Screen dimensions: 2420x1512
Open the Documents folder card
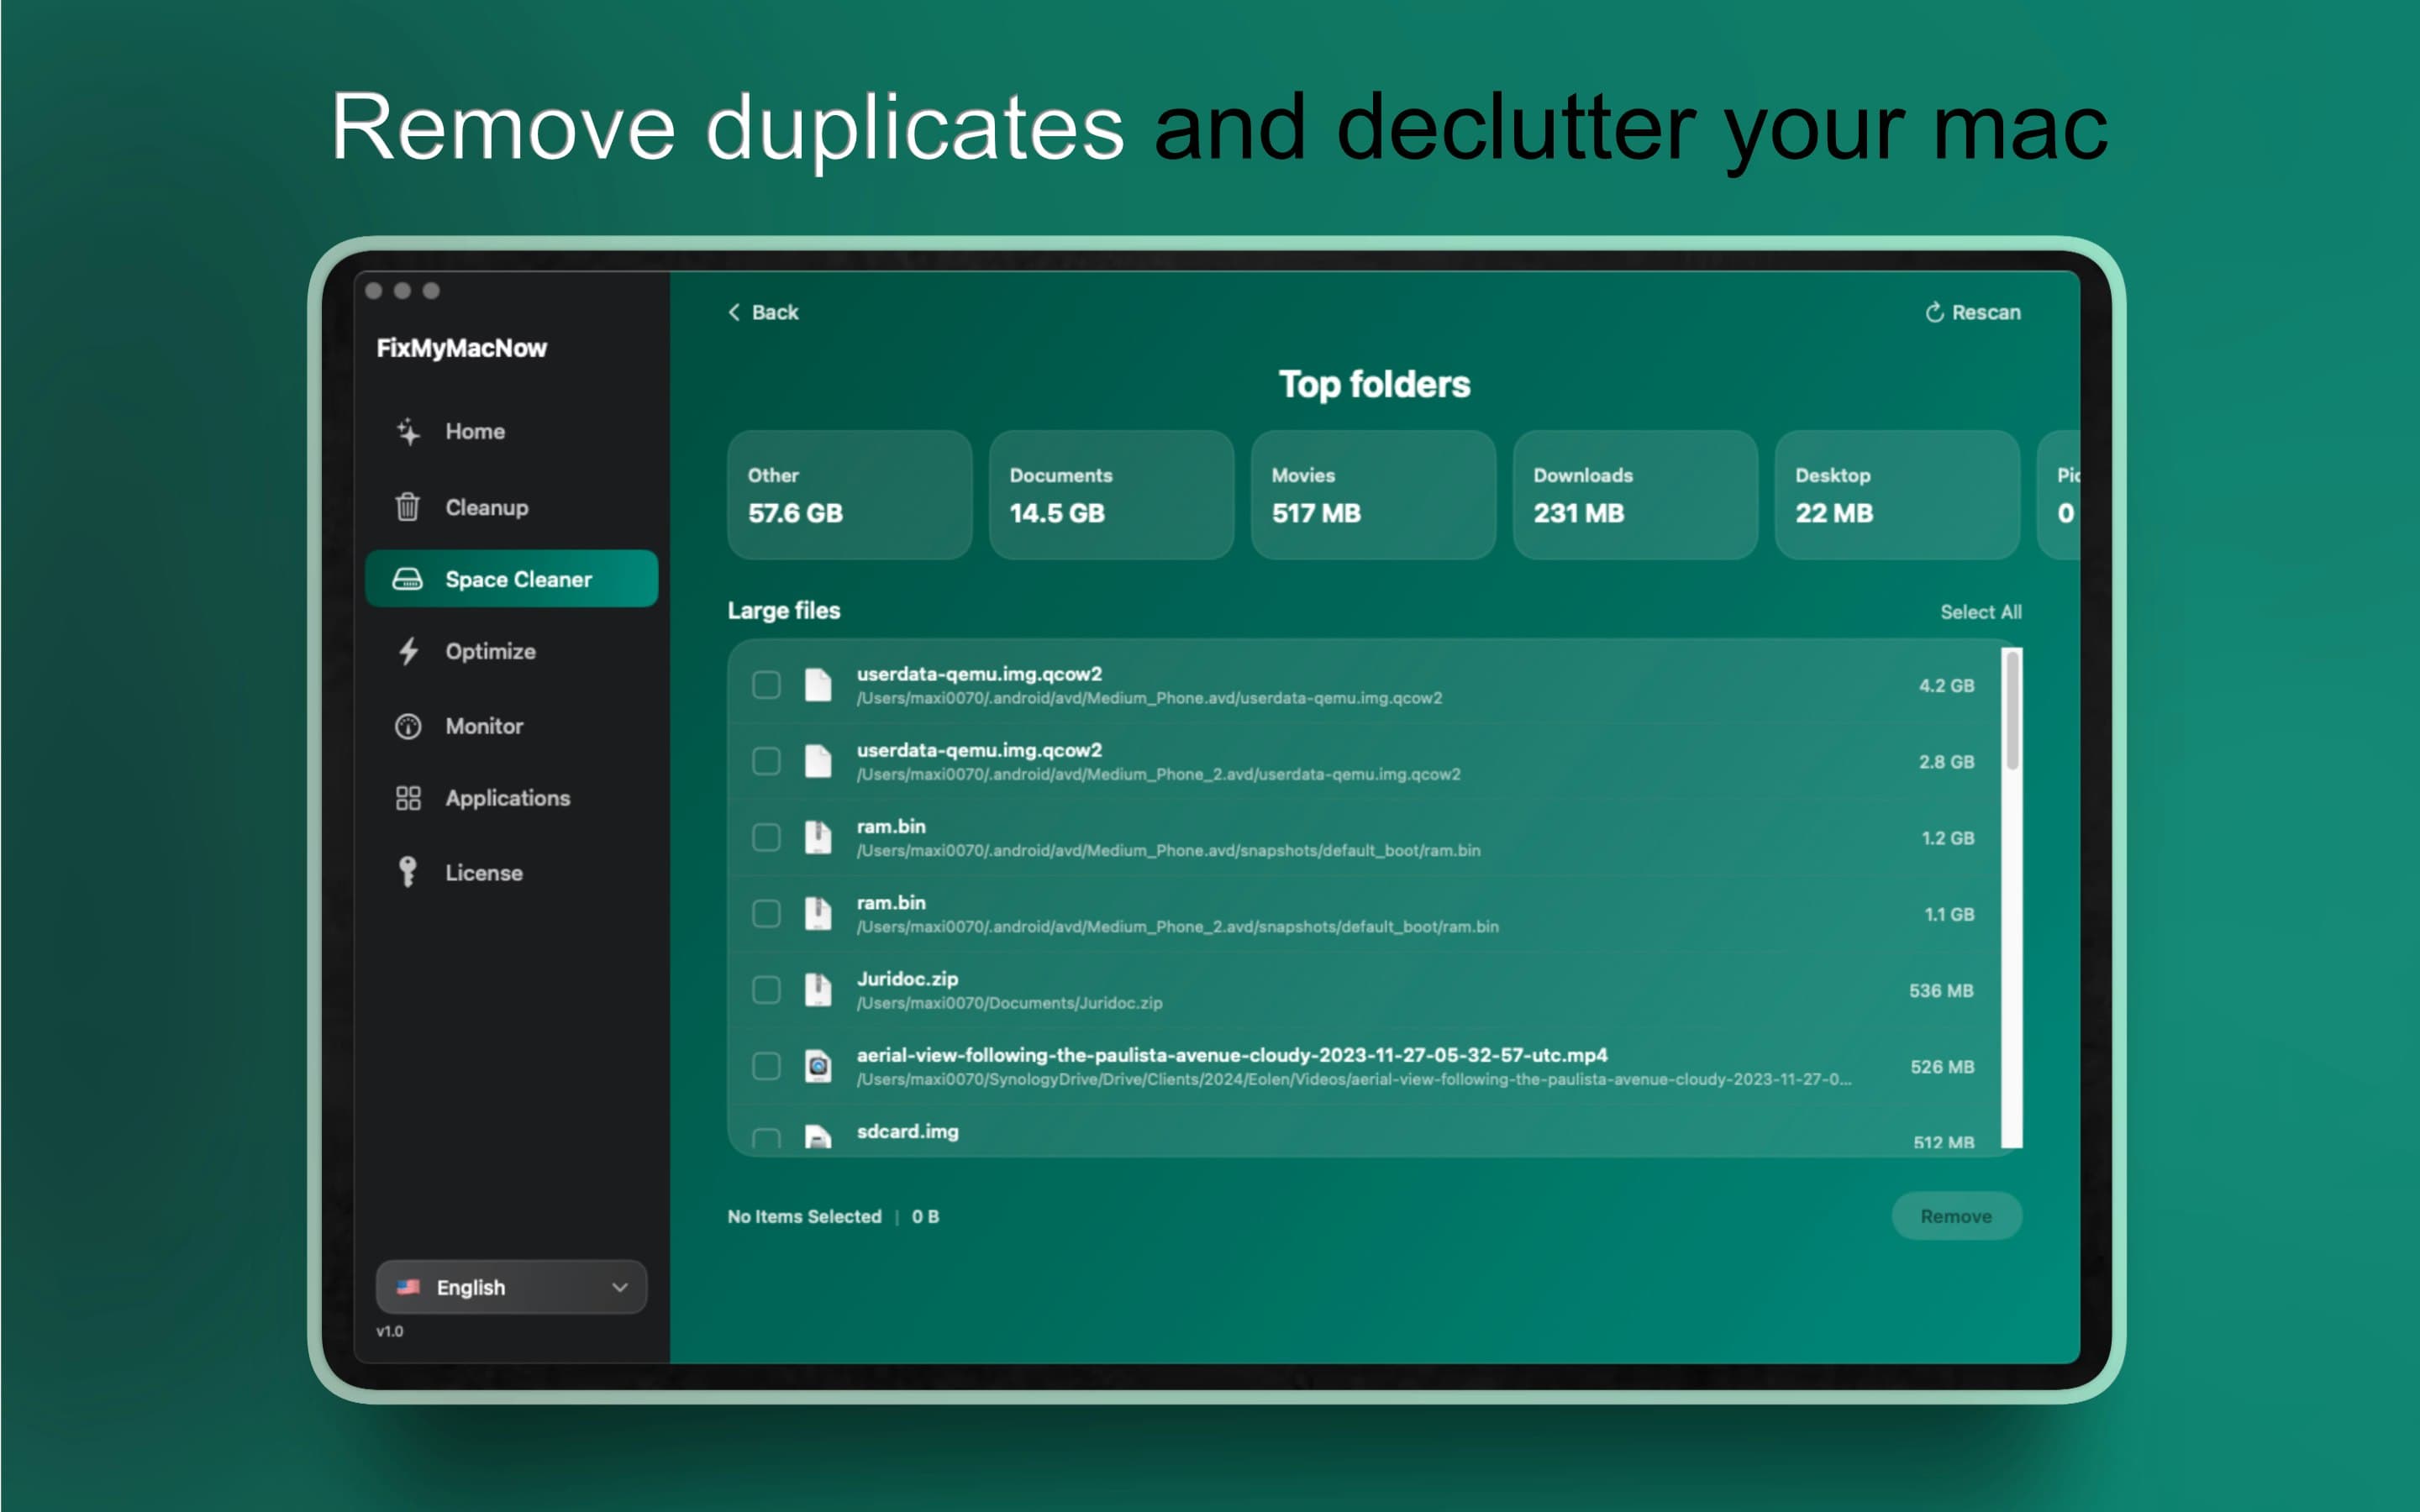1111,495
